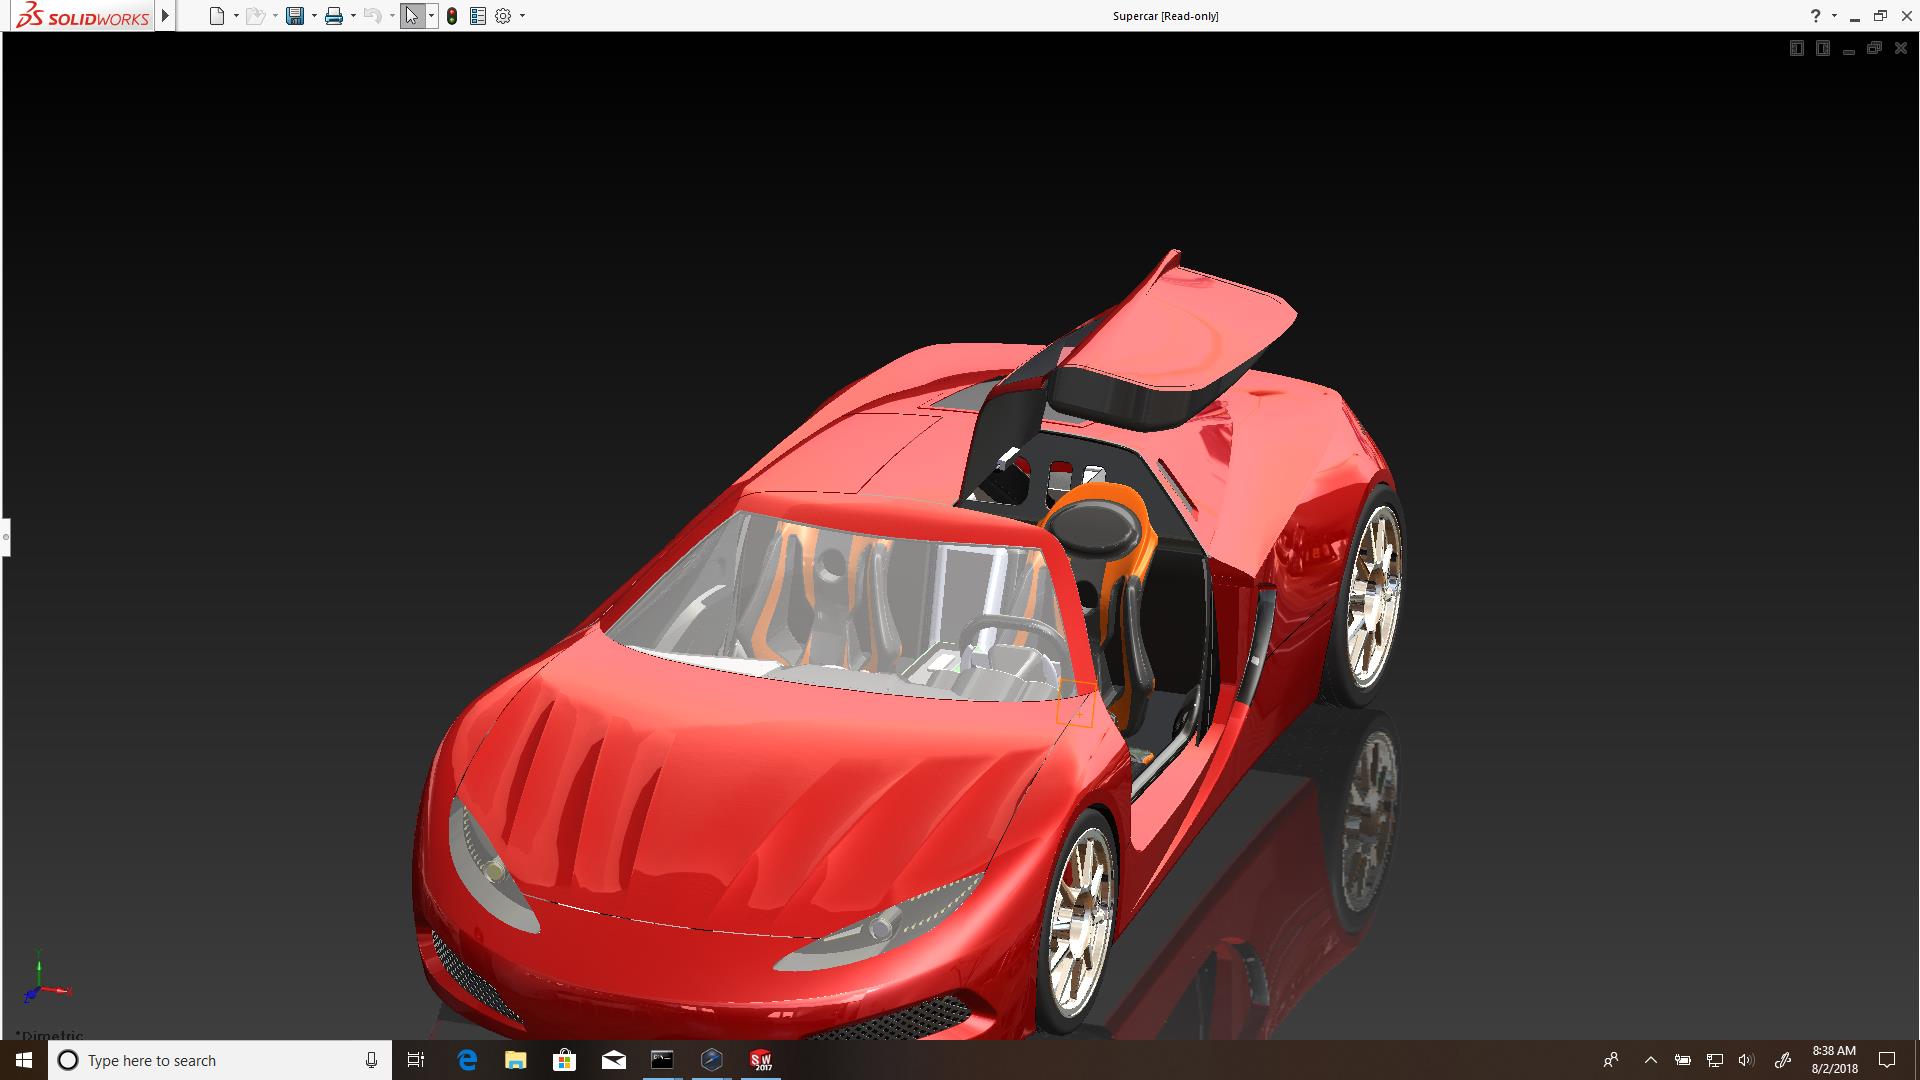Open the Options gear icon
This screenshot has width=1920, height=1080.
(x=503, y=16)
